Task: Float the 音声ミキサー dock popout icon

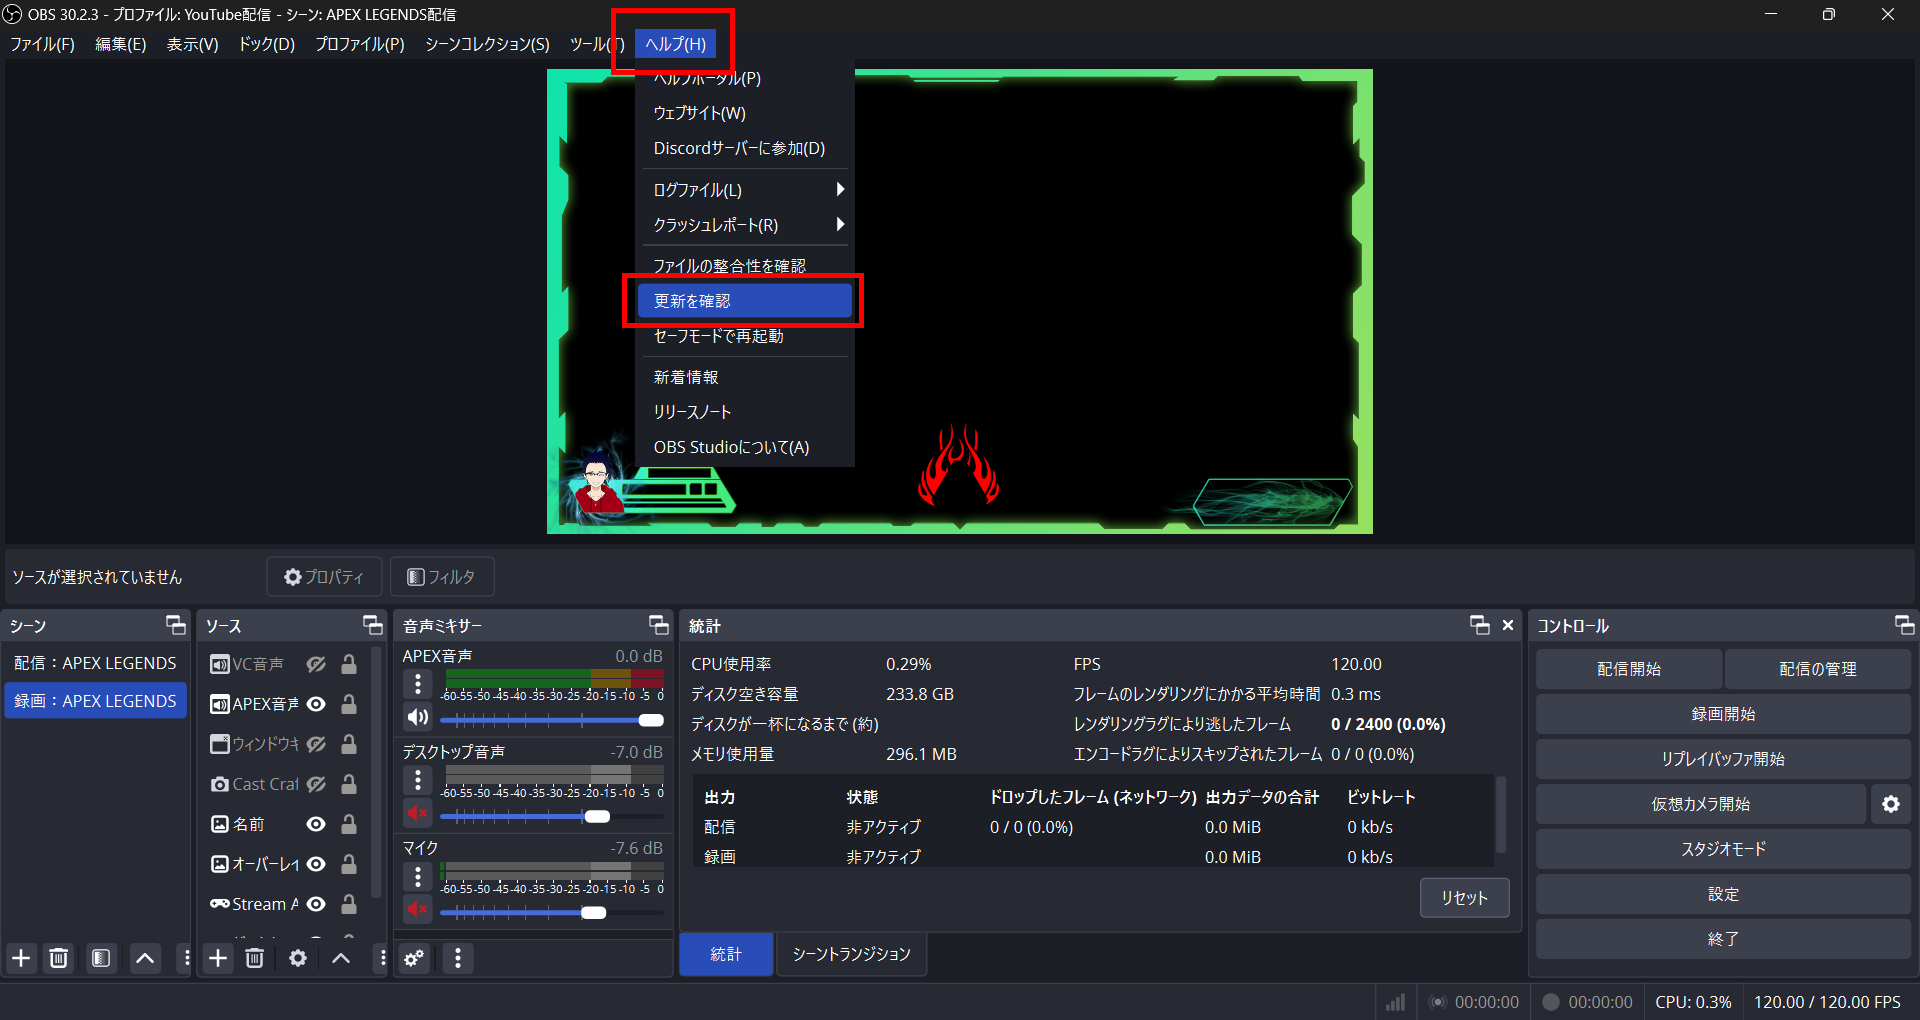Action: 658,625
